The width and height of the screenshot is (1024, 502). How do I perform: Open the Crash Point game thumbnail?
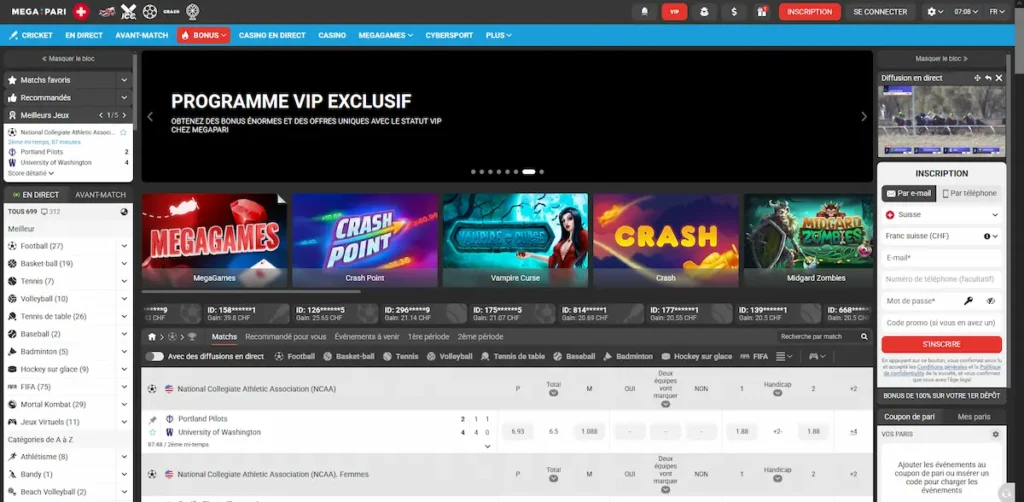(364, 240)
